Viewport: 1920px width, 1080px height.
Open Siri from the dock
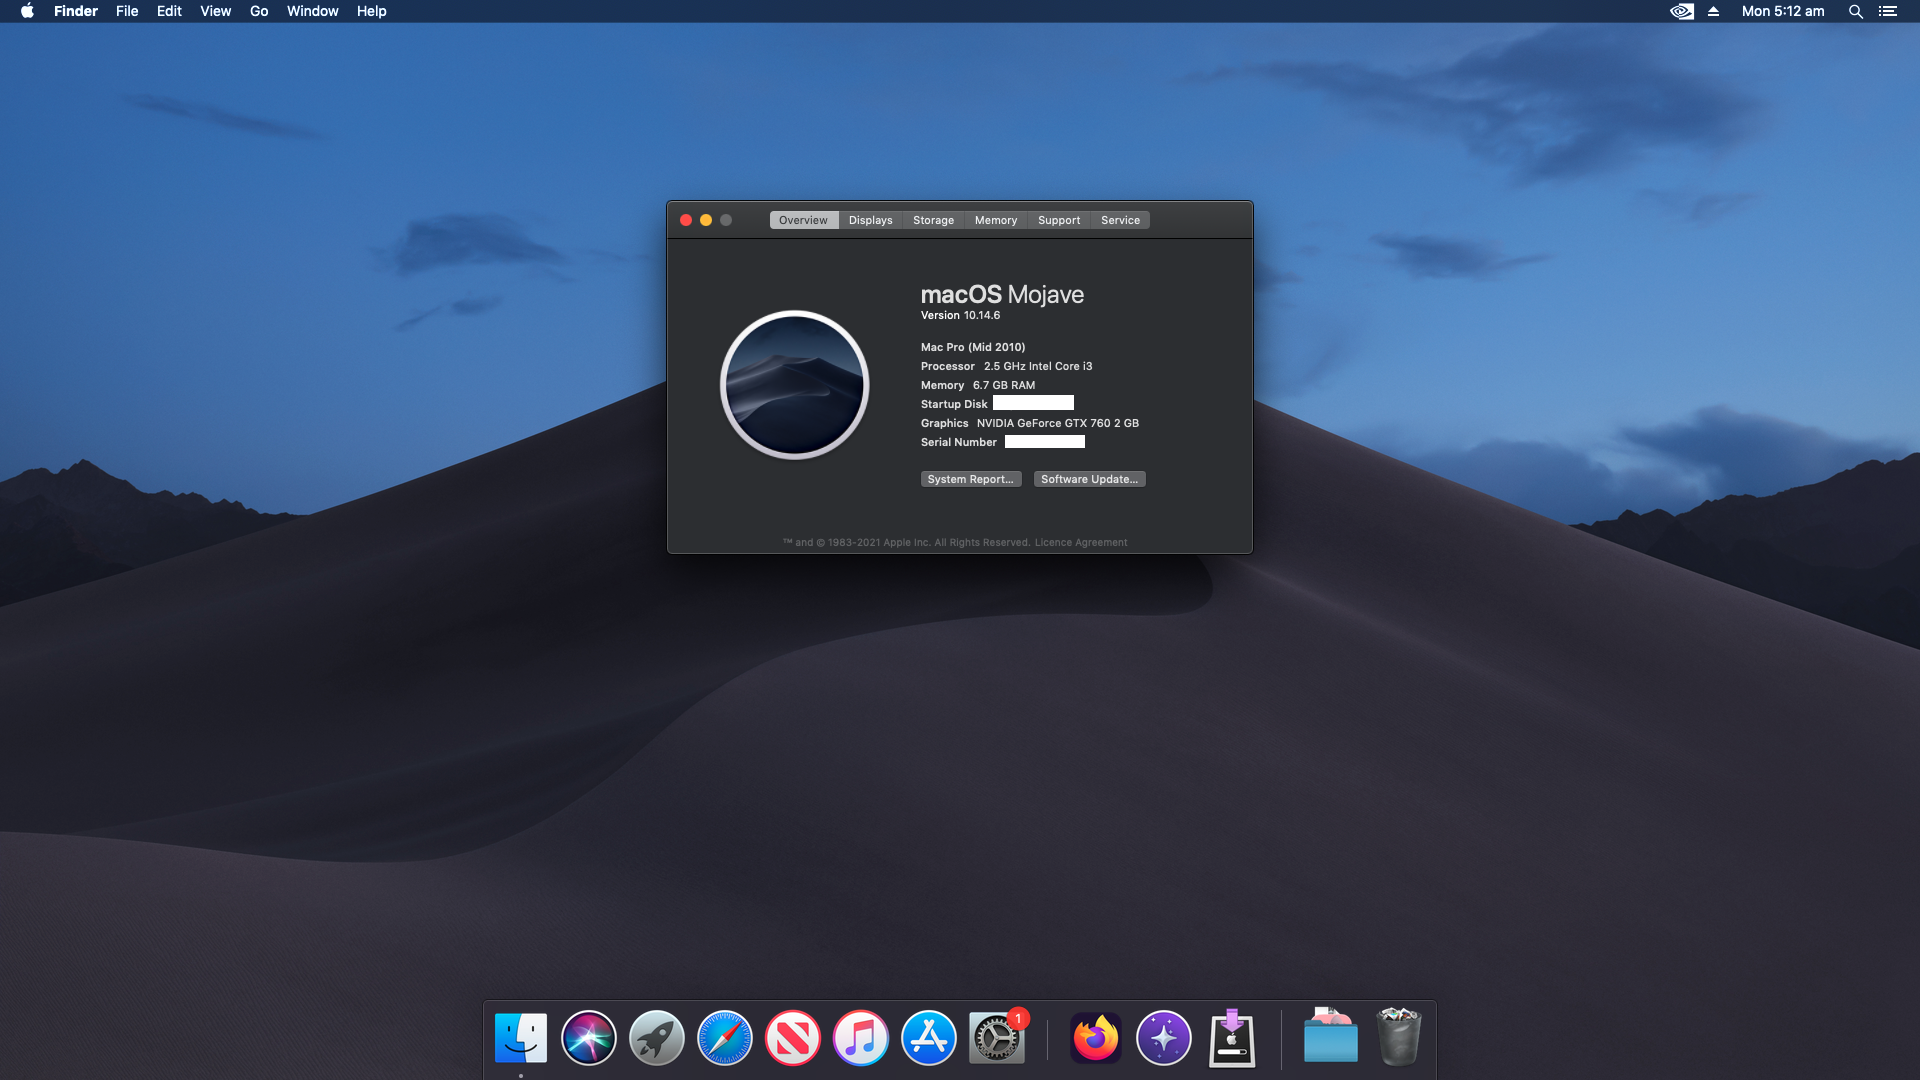click(x=588, y=1038)
